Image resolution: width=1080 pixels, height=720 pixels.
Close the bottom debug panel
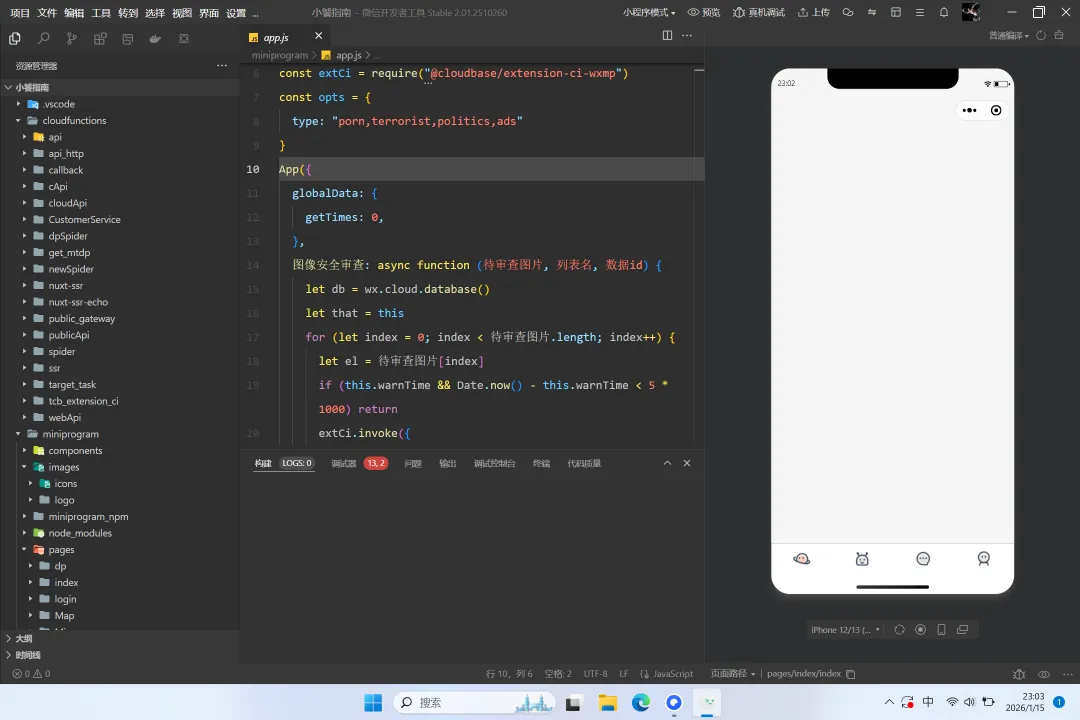[x=687, y=463]
